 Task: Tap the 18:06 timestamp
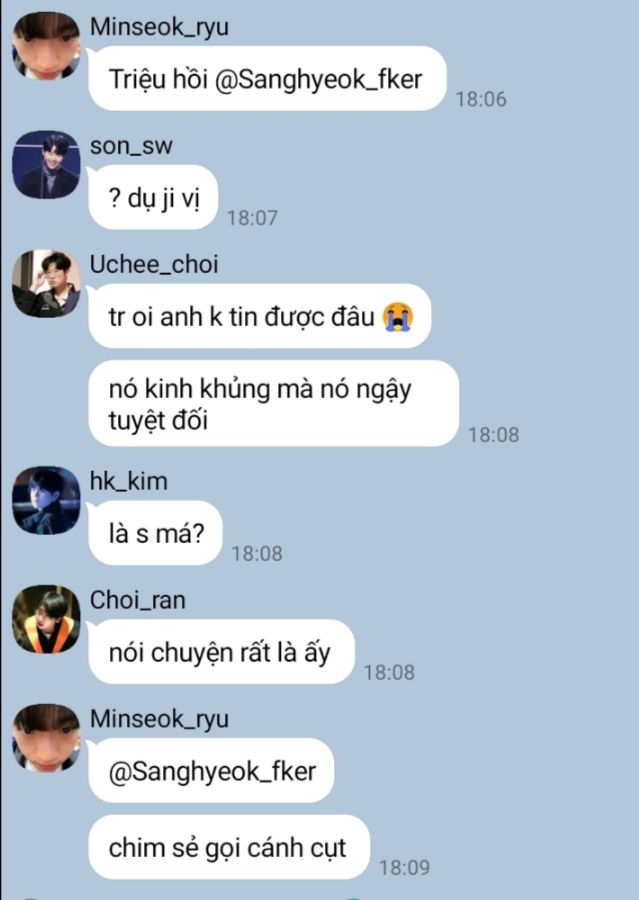click(x=481, y=99)
